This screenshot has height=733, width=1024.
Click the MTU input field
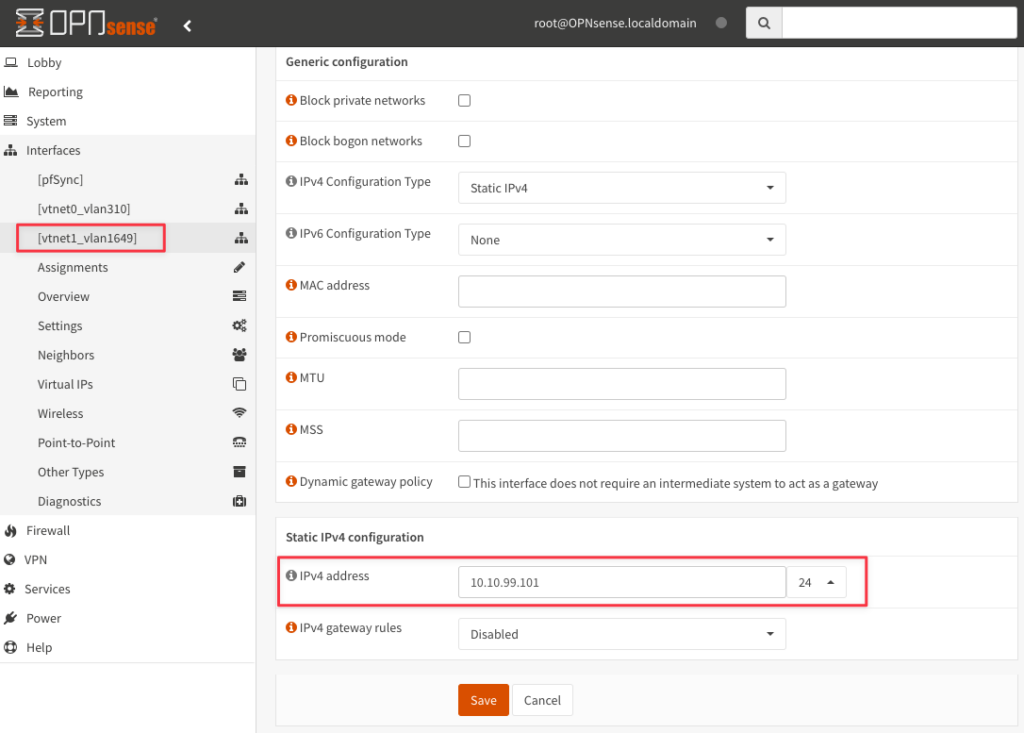click(622, 384)
